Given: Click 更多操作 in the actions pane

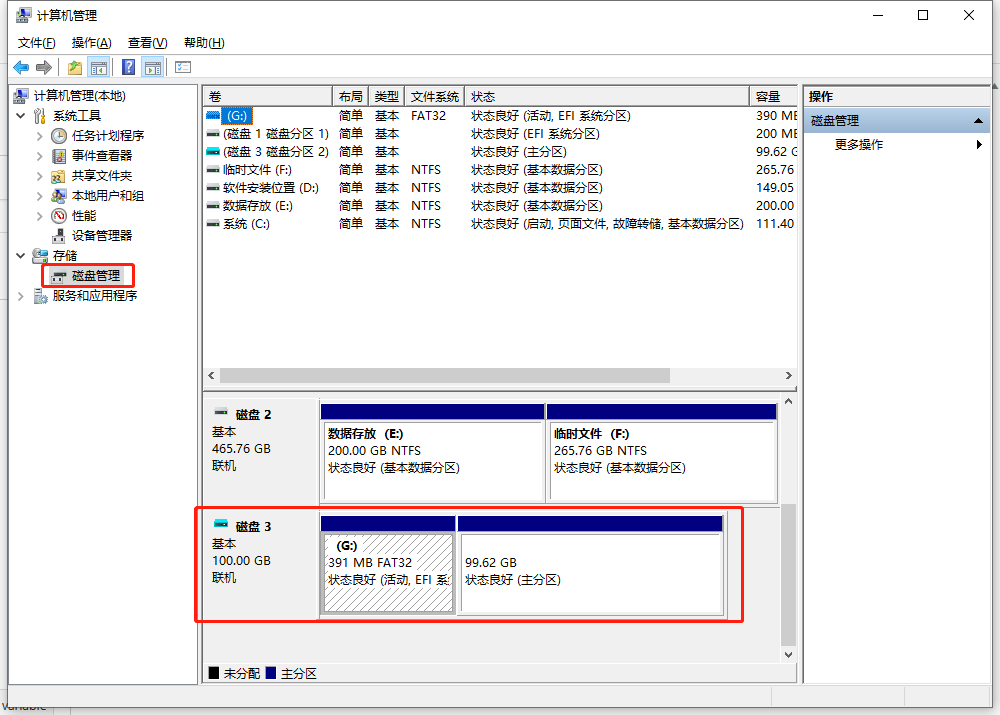Looking at the screenshot, I should tap(859, 145).
